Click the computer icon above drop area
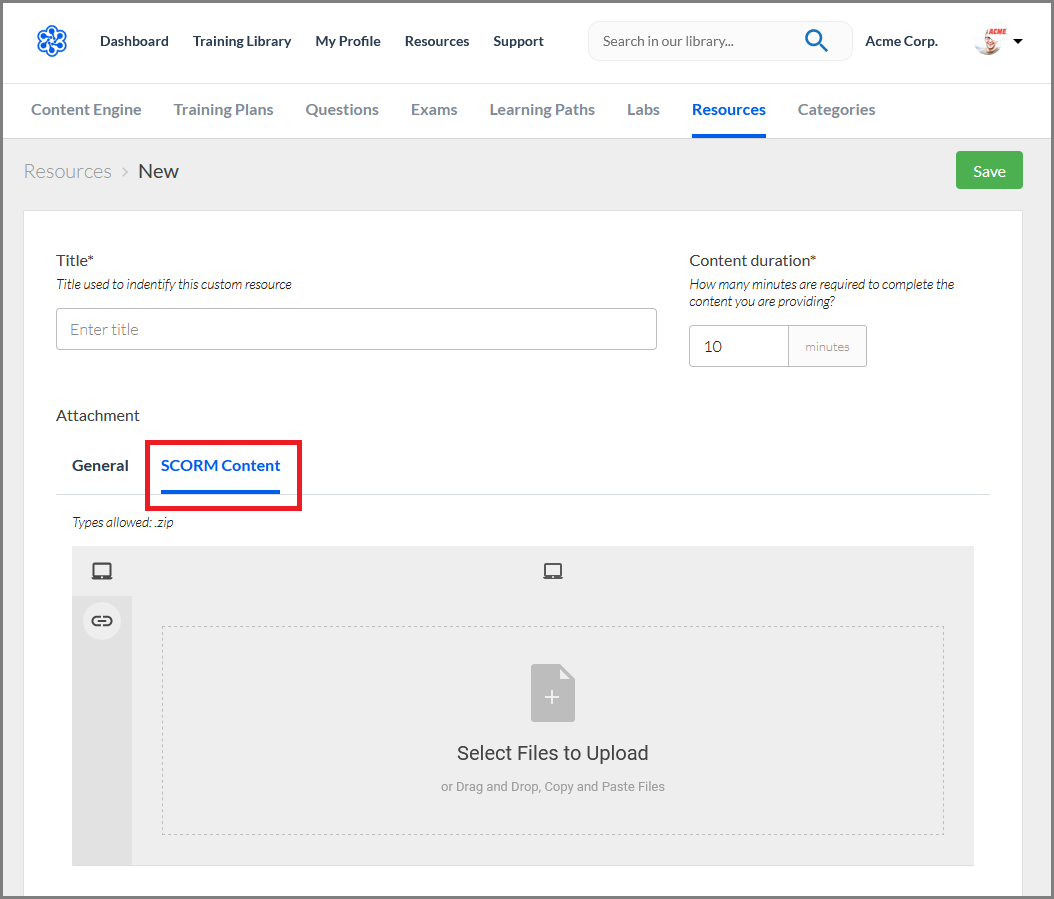 [553, 571]
